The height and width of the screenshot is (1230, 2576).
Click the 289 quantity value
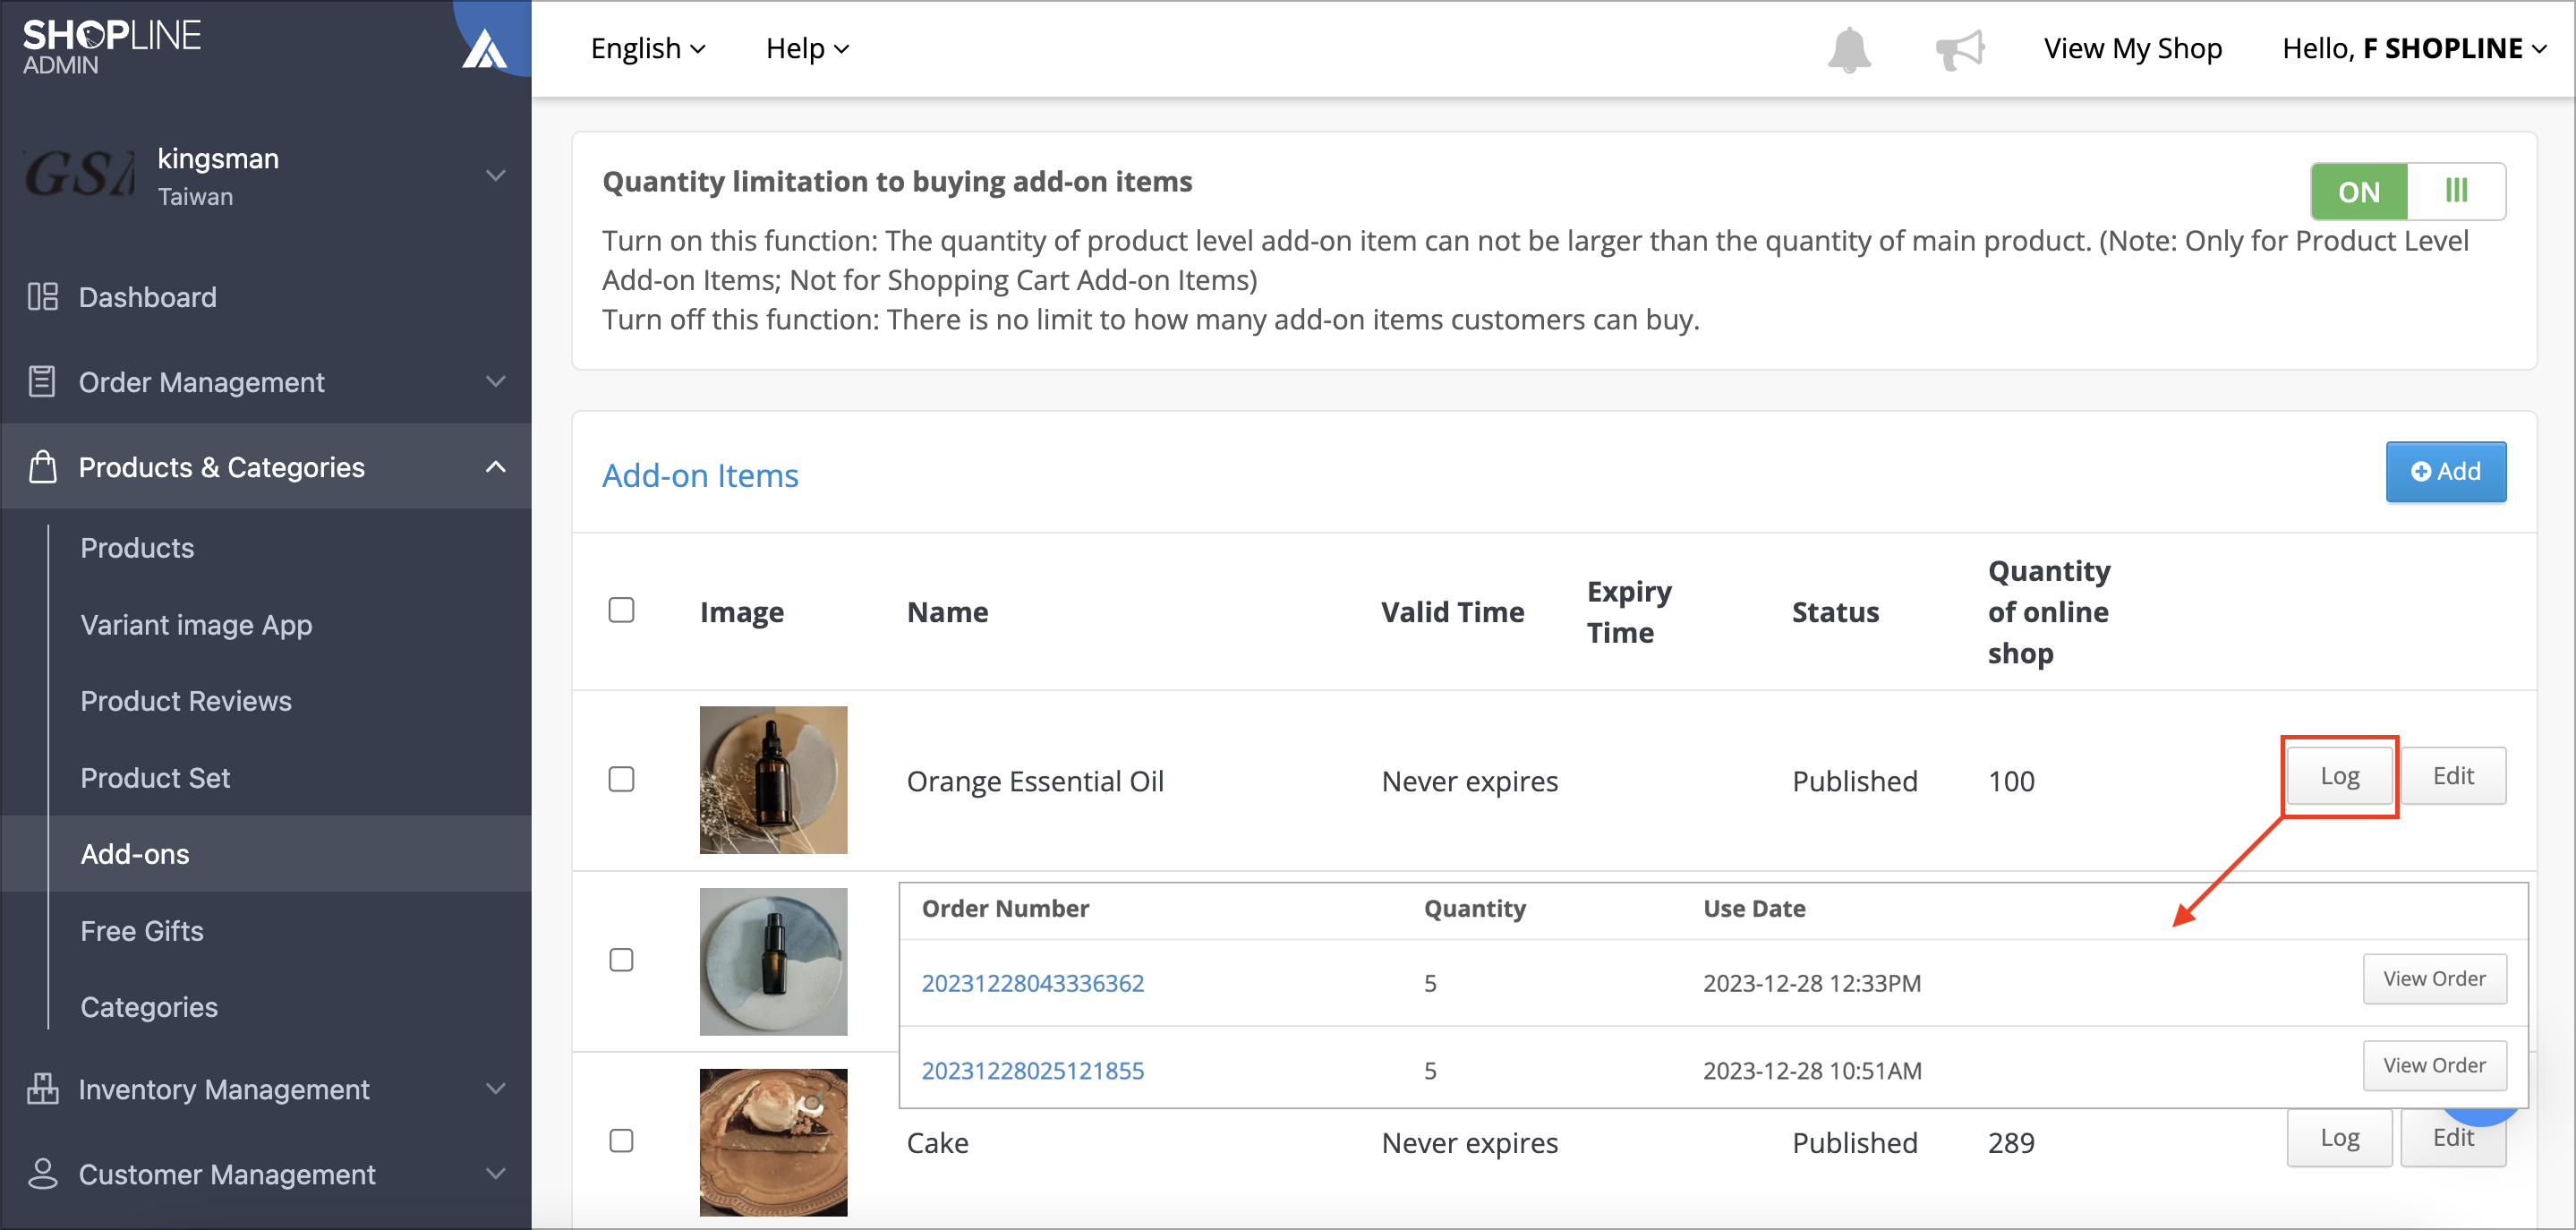click(x=2011, y=1143)
